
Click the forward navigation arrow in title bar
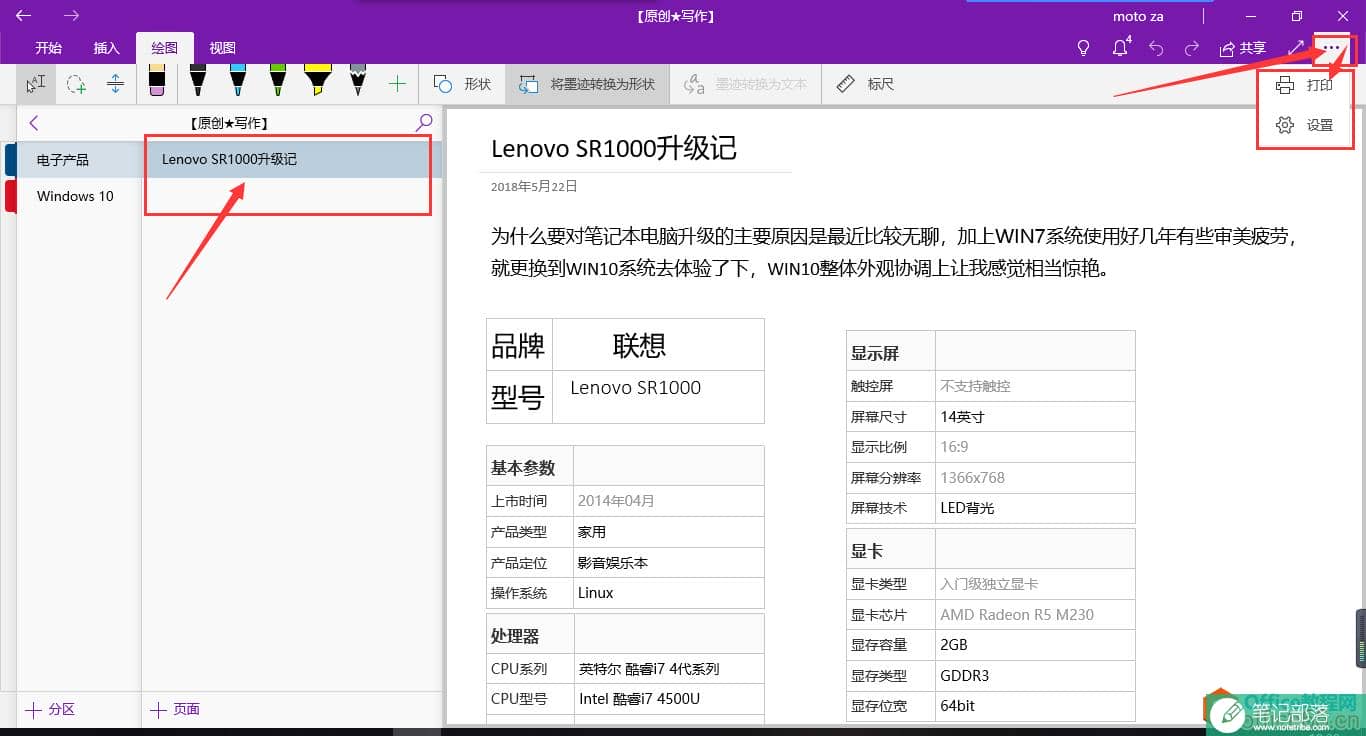pyautogui.click(x=71, y=16)
